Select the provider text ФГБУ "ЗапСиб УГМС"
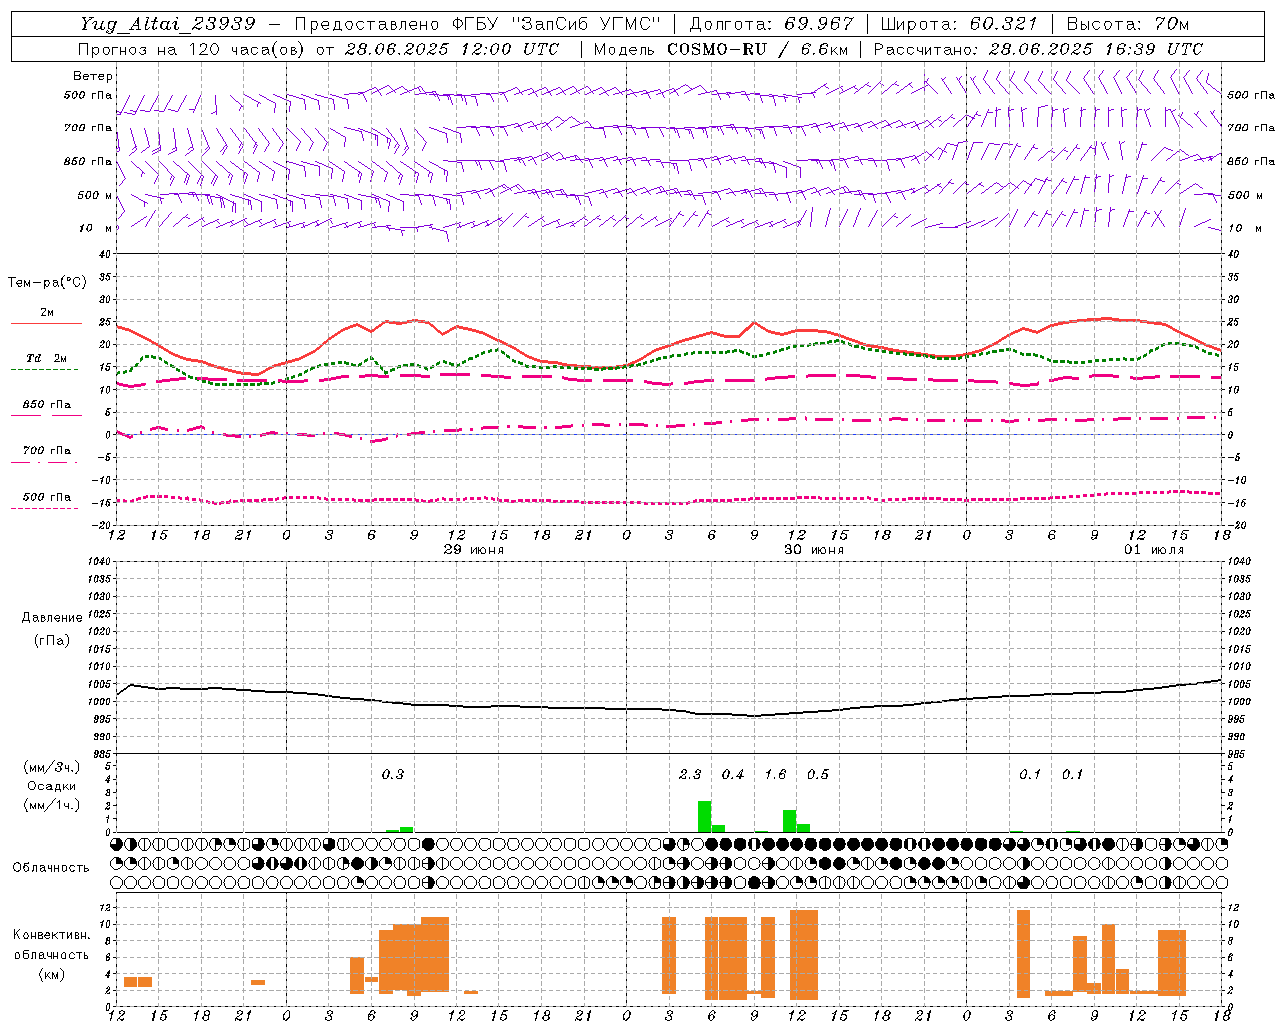1280x1024 pixels. [x=556, y=24]
